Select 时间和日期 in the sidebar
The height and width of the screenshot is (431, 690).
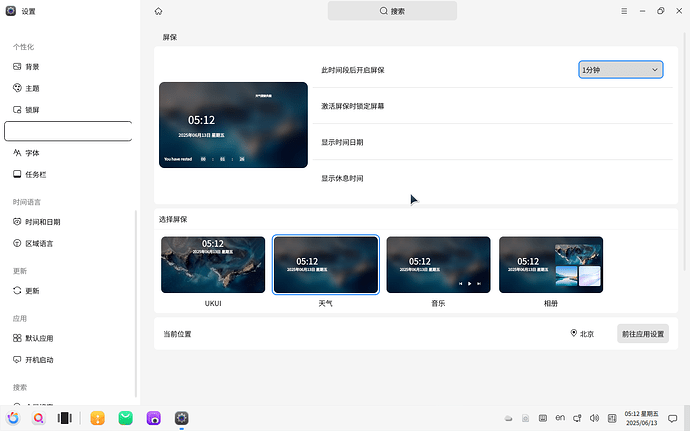[42, 222]
